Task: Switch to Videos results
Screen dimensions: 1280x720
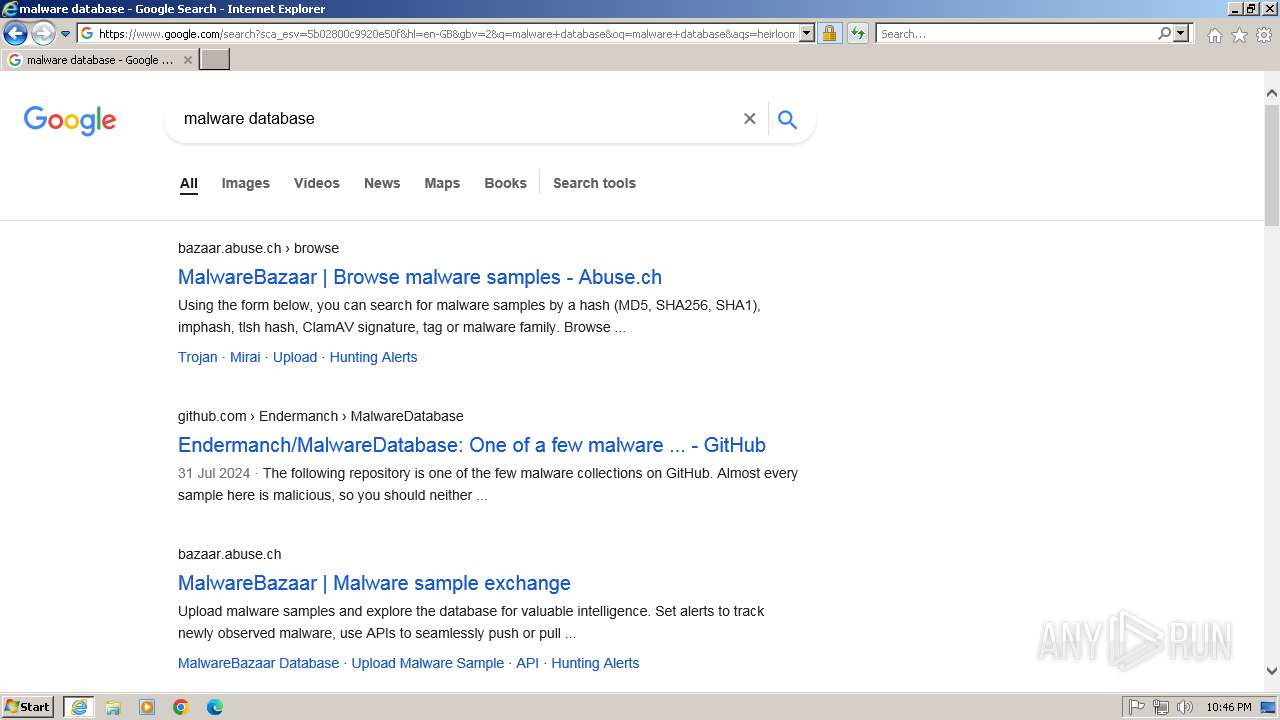Action: click(317, 183)
